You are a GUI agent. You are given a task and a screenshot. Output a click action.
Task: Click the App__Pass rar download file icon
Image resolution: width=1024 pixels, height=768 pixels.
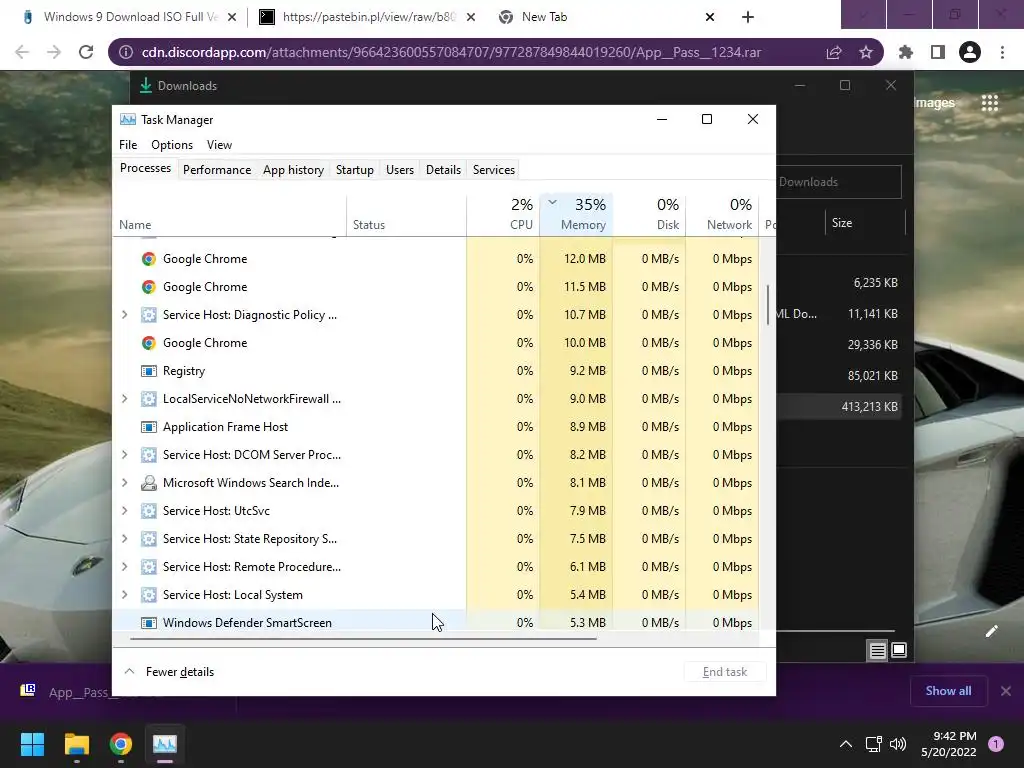(27, 690)
